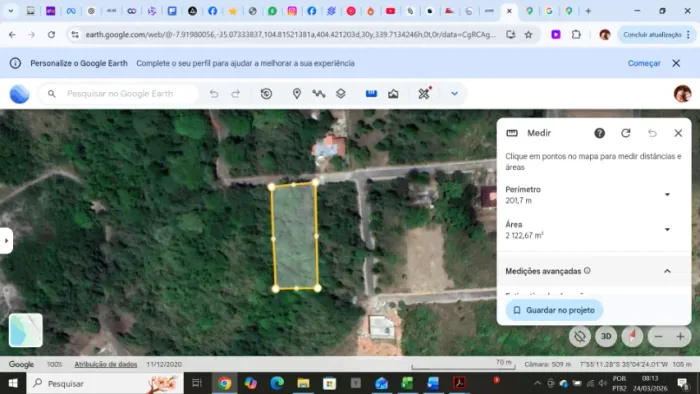Collapse the Medições avançadas section
The height and width of the screenshot is (394, 700).
(x=667, y=271)
